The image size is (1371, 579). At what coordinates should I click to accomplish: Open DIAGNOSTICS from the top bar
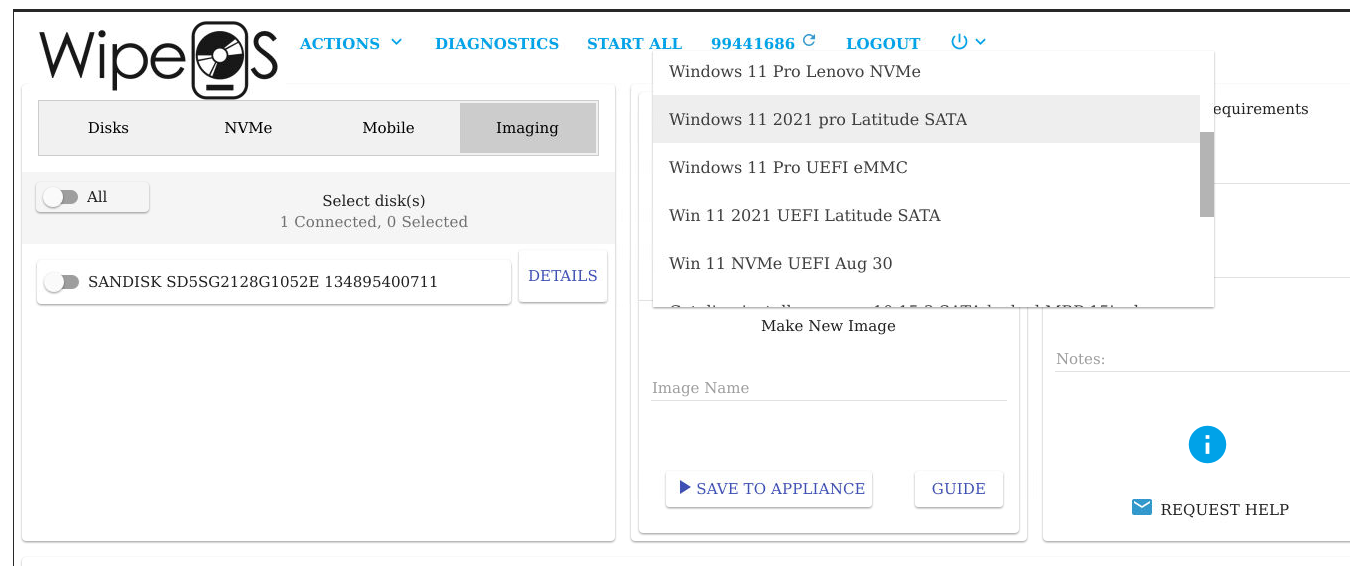497,44
